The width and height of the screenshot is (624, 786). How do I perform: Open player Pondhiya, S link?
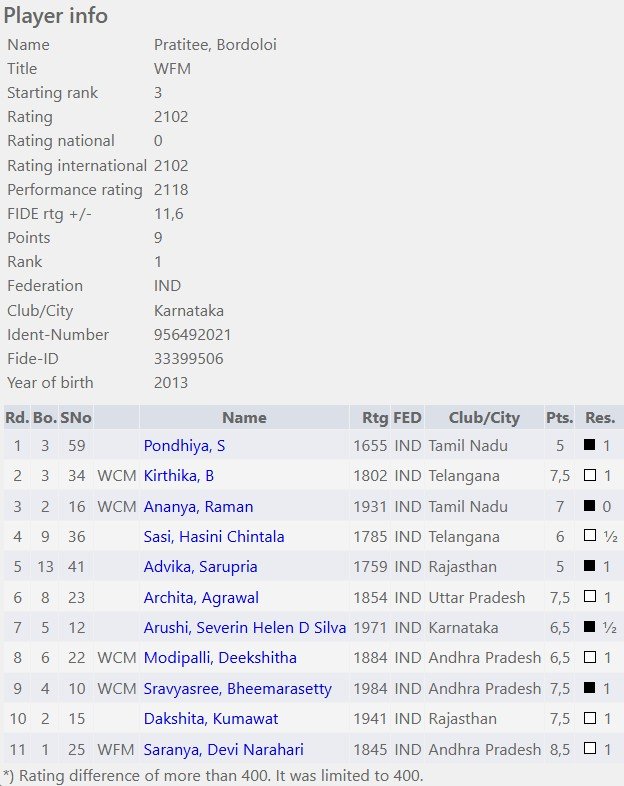pyautogui.click(x=184, y=445)
